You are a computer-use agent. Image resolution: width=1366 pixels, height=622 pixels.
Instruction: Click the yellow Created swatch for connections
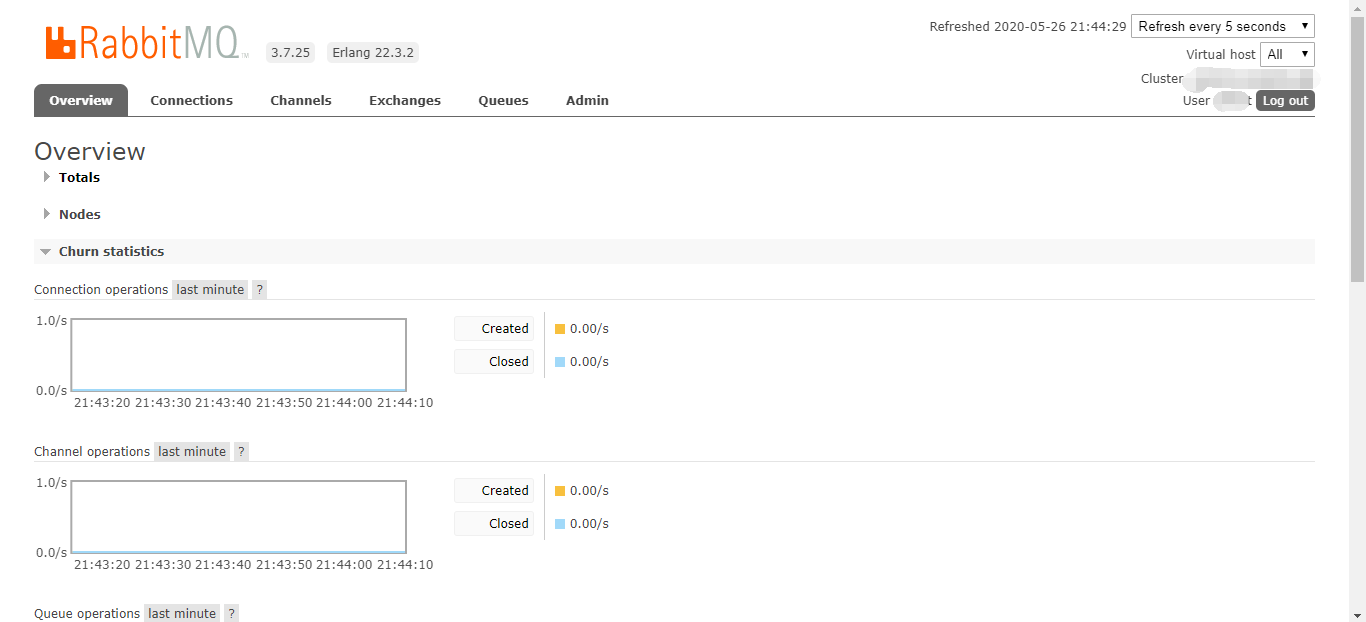pyautogui.click(x=560, y=329)
